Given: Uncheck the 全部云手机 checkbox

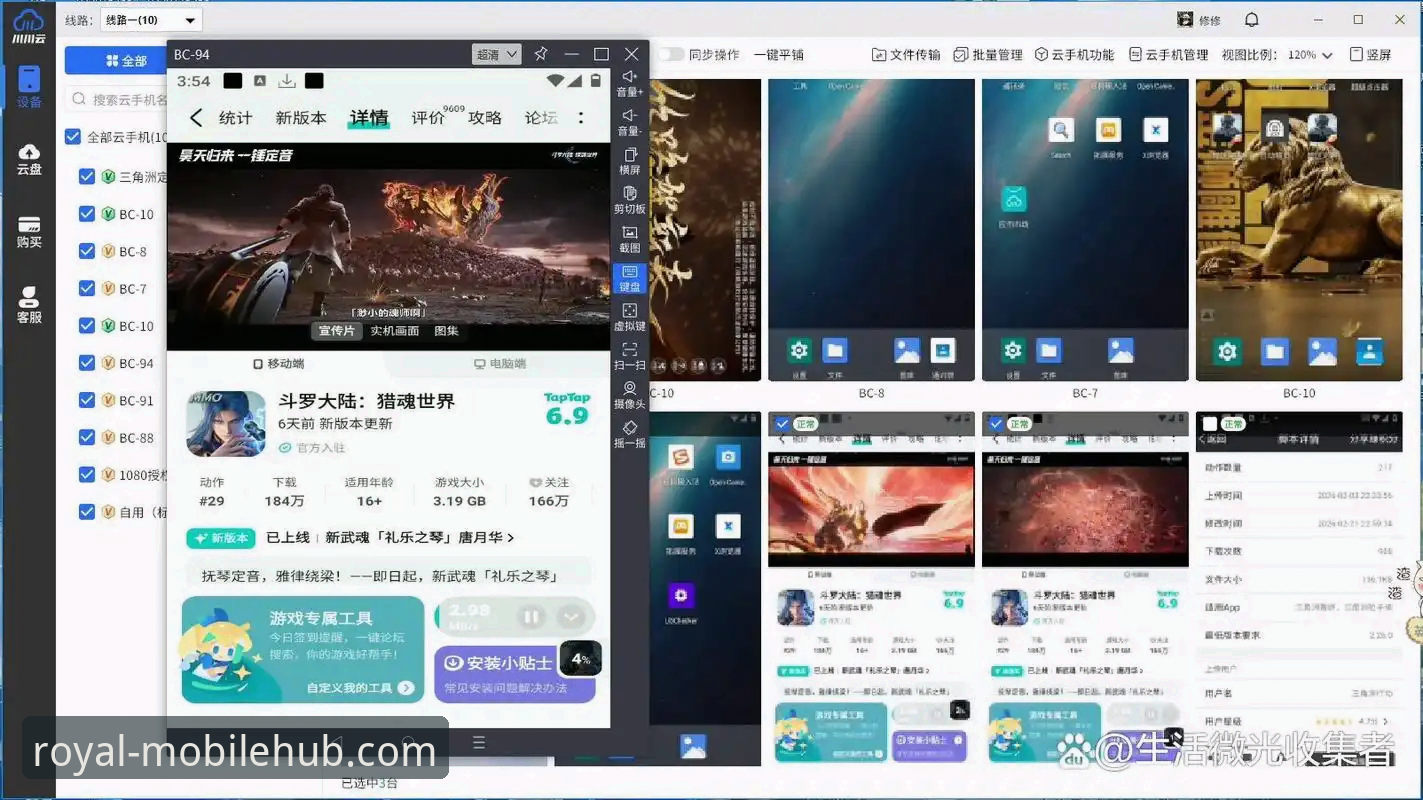Looking at the screenshot, I should click(x=73, y=137).
